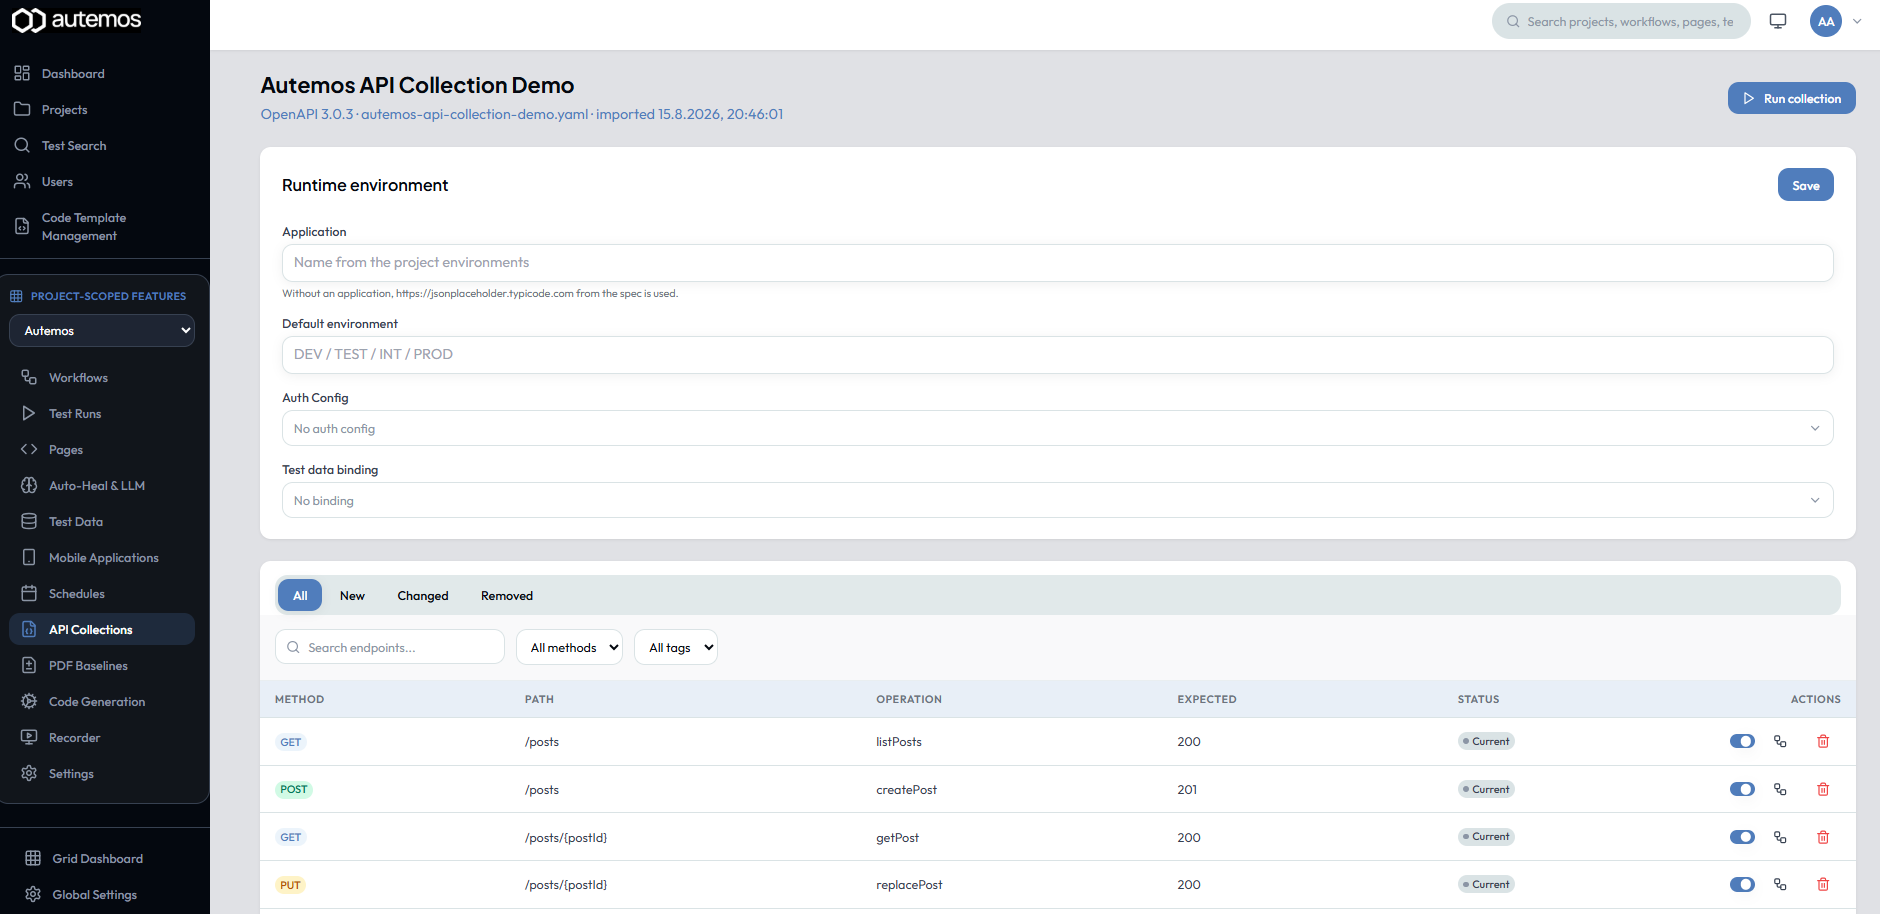Open Mobile Applications
Viewport: 1880px width, 914px height.
pos(104,558)
